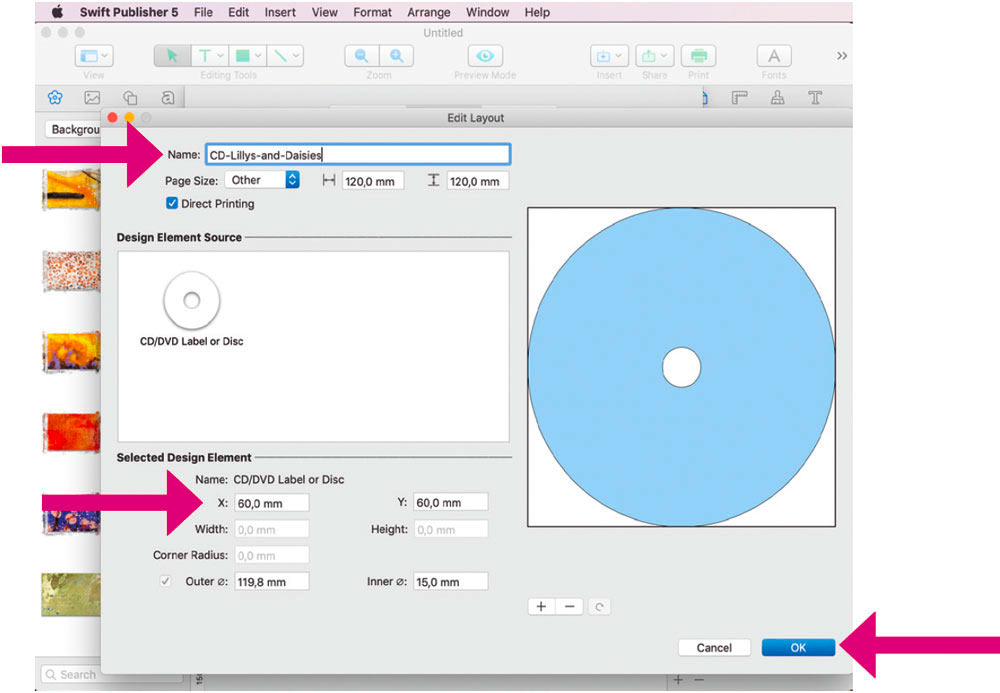Screen dimensions: 1000x693
Task: Confirm the layout with OK
Action: 798,648
